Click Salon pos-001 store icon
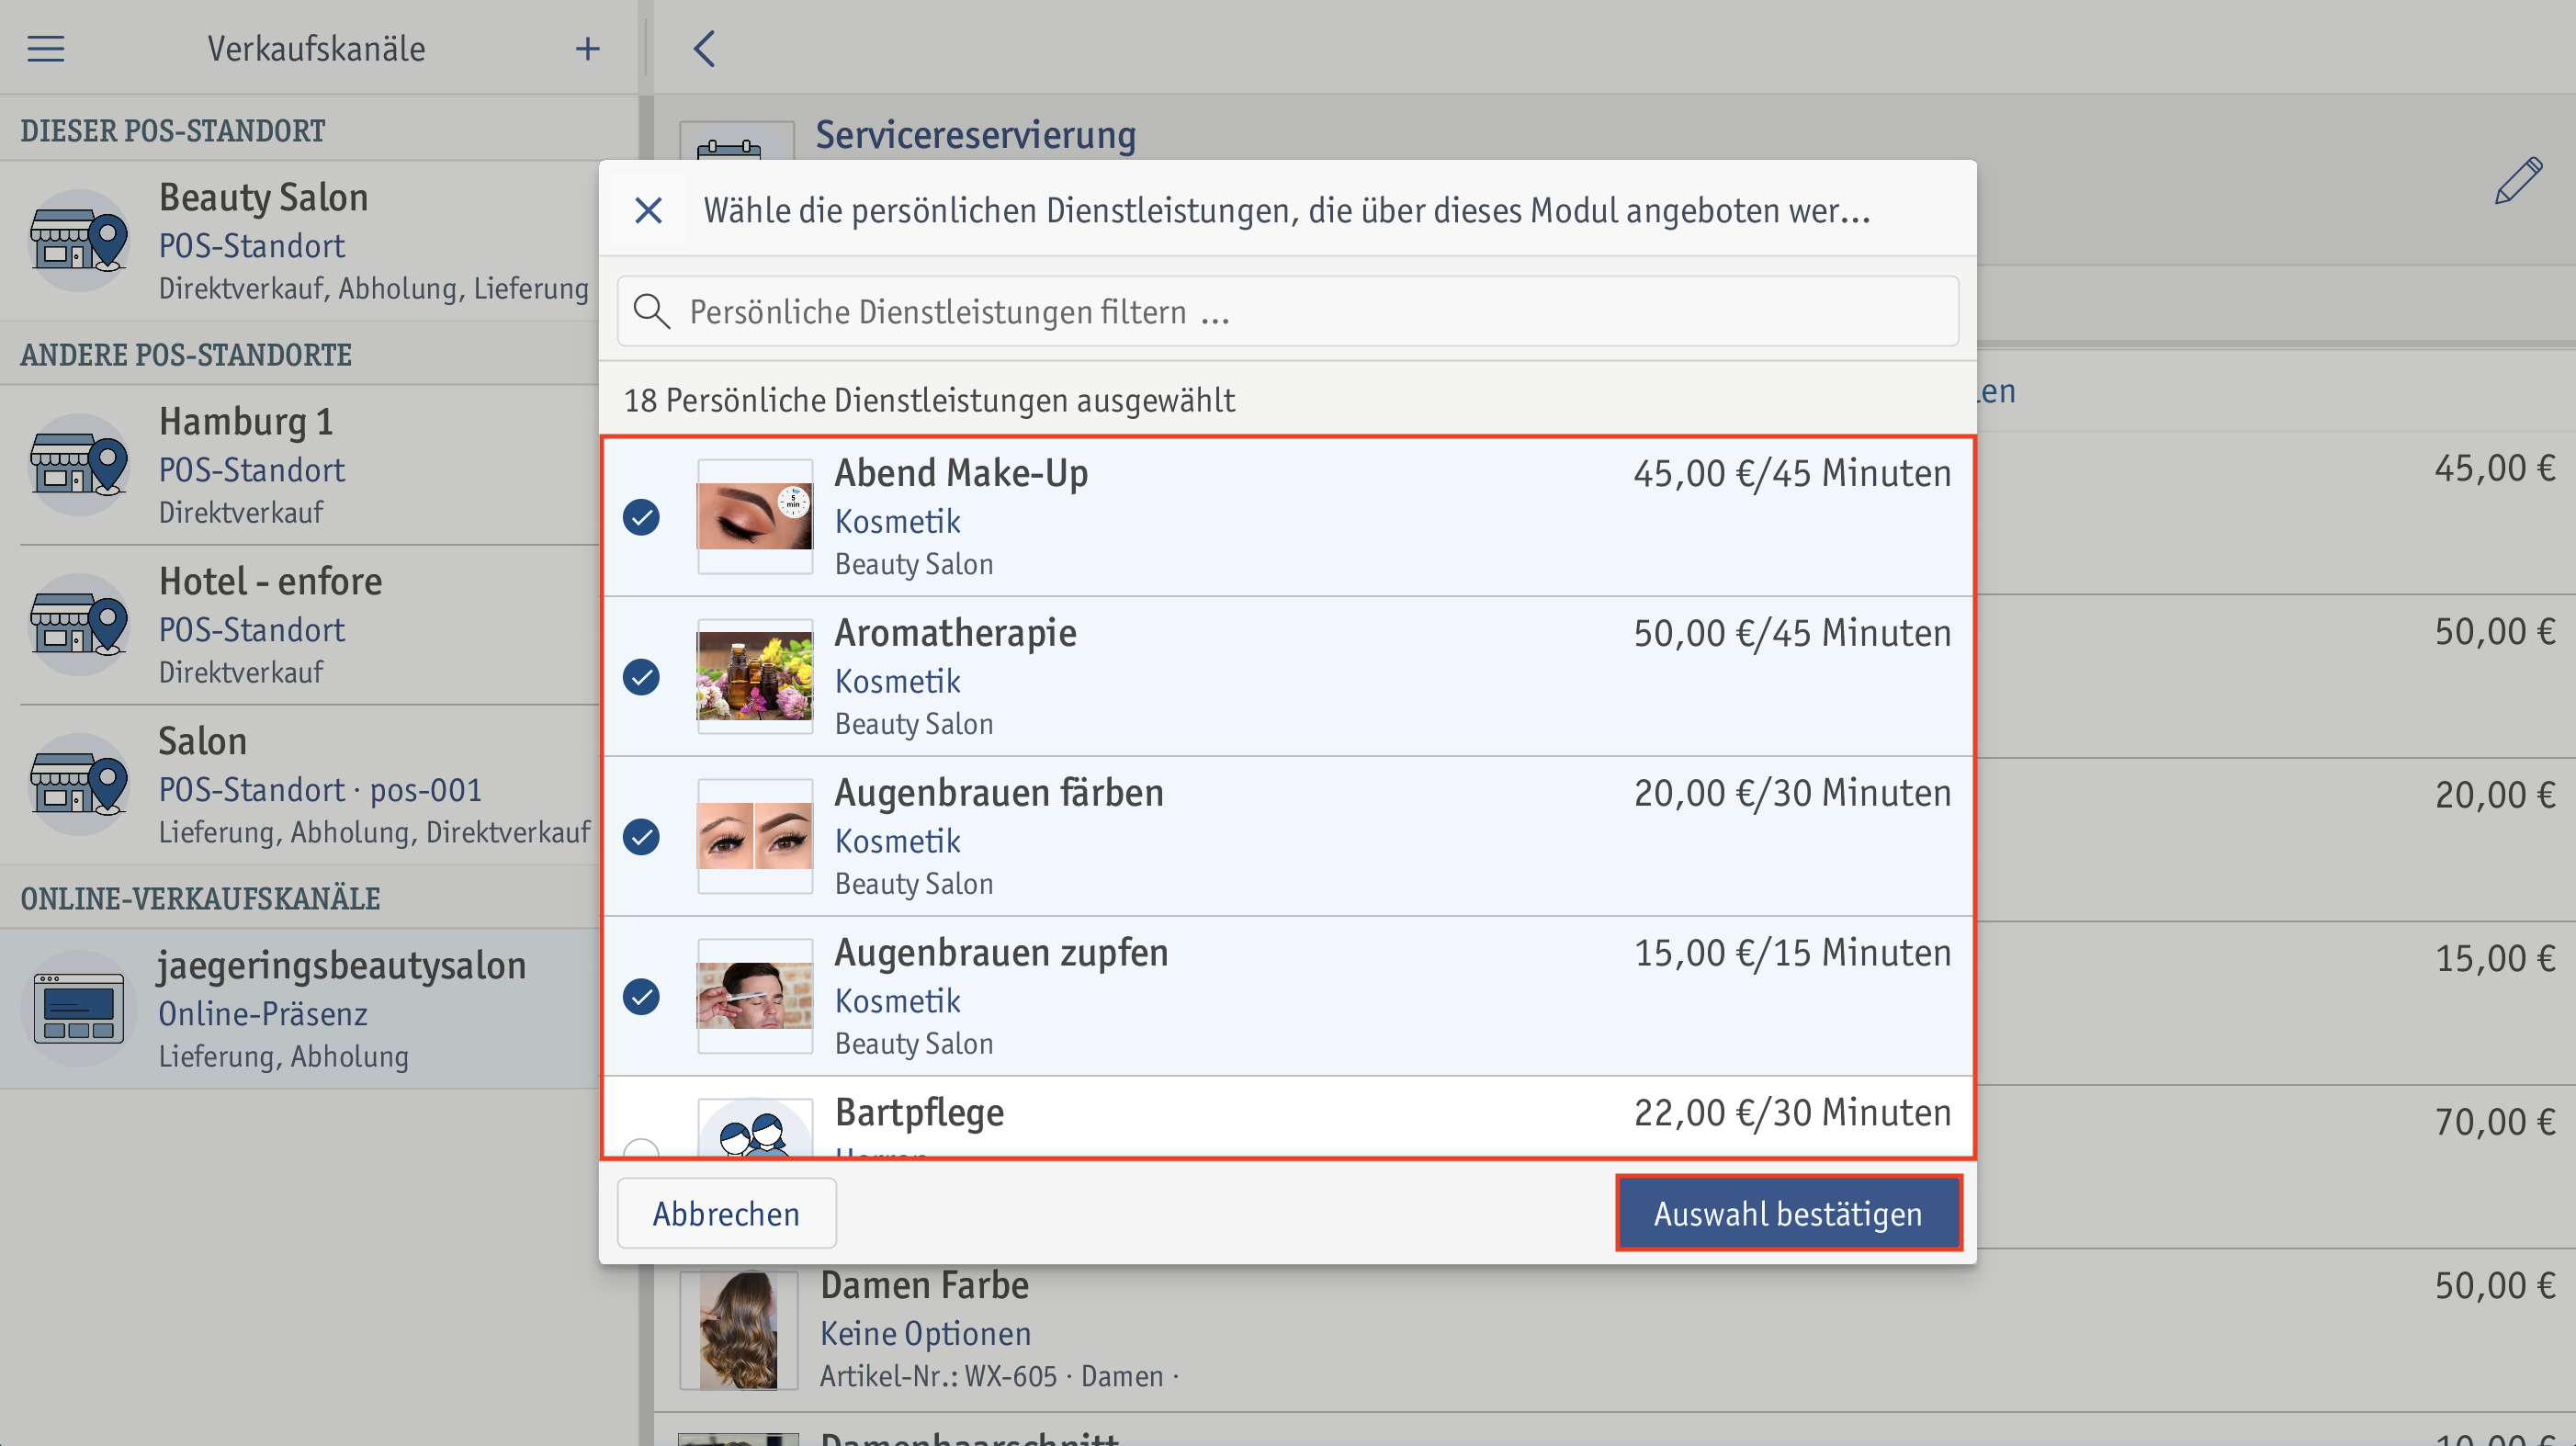This screenshot has width=2576, height=1446. pos(79,785)
